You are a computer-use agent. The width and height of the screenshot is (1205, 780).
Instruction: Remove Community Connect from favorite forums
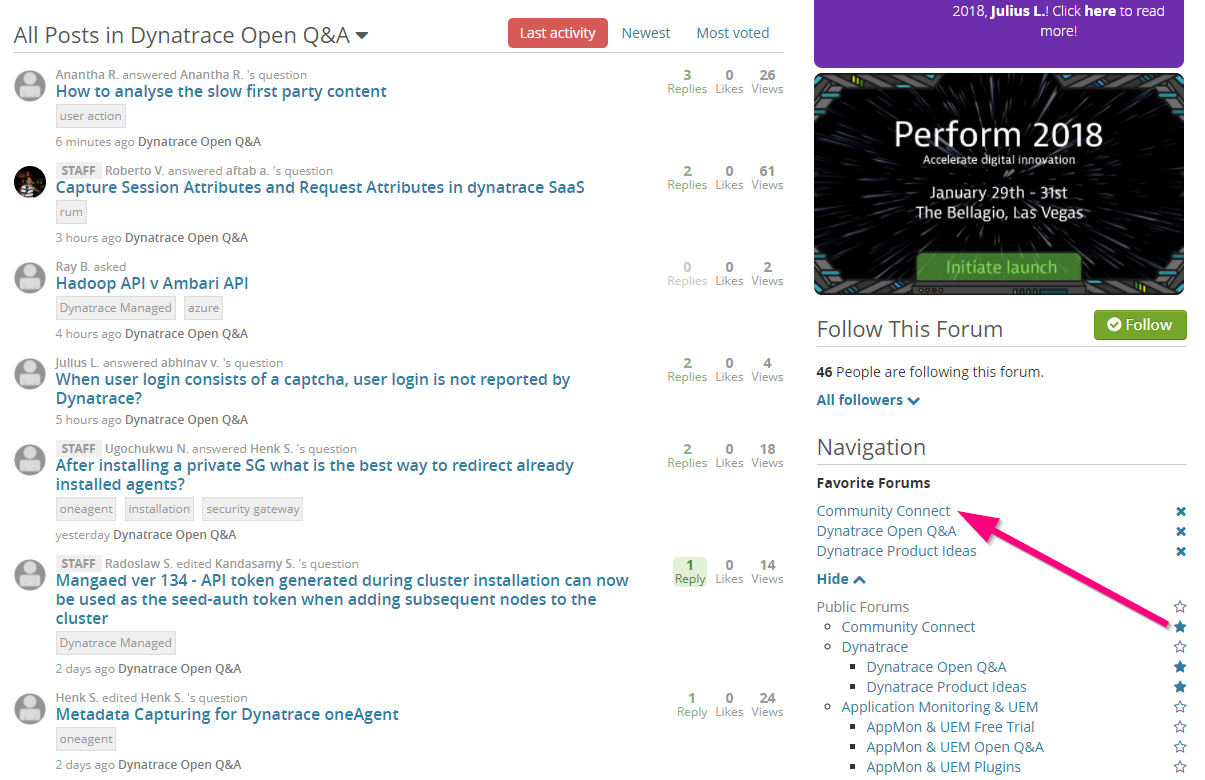(1181, 512)
